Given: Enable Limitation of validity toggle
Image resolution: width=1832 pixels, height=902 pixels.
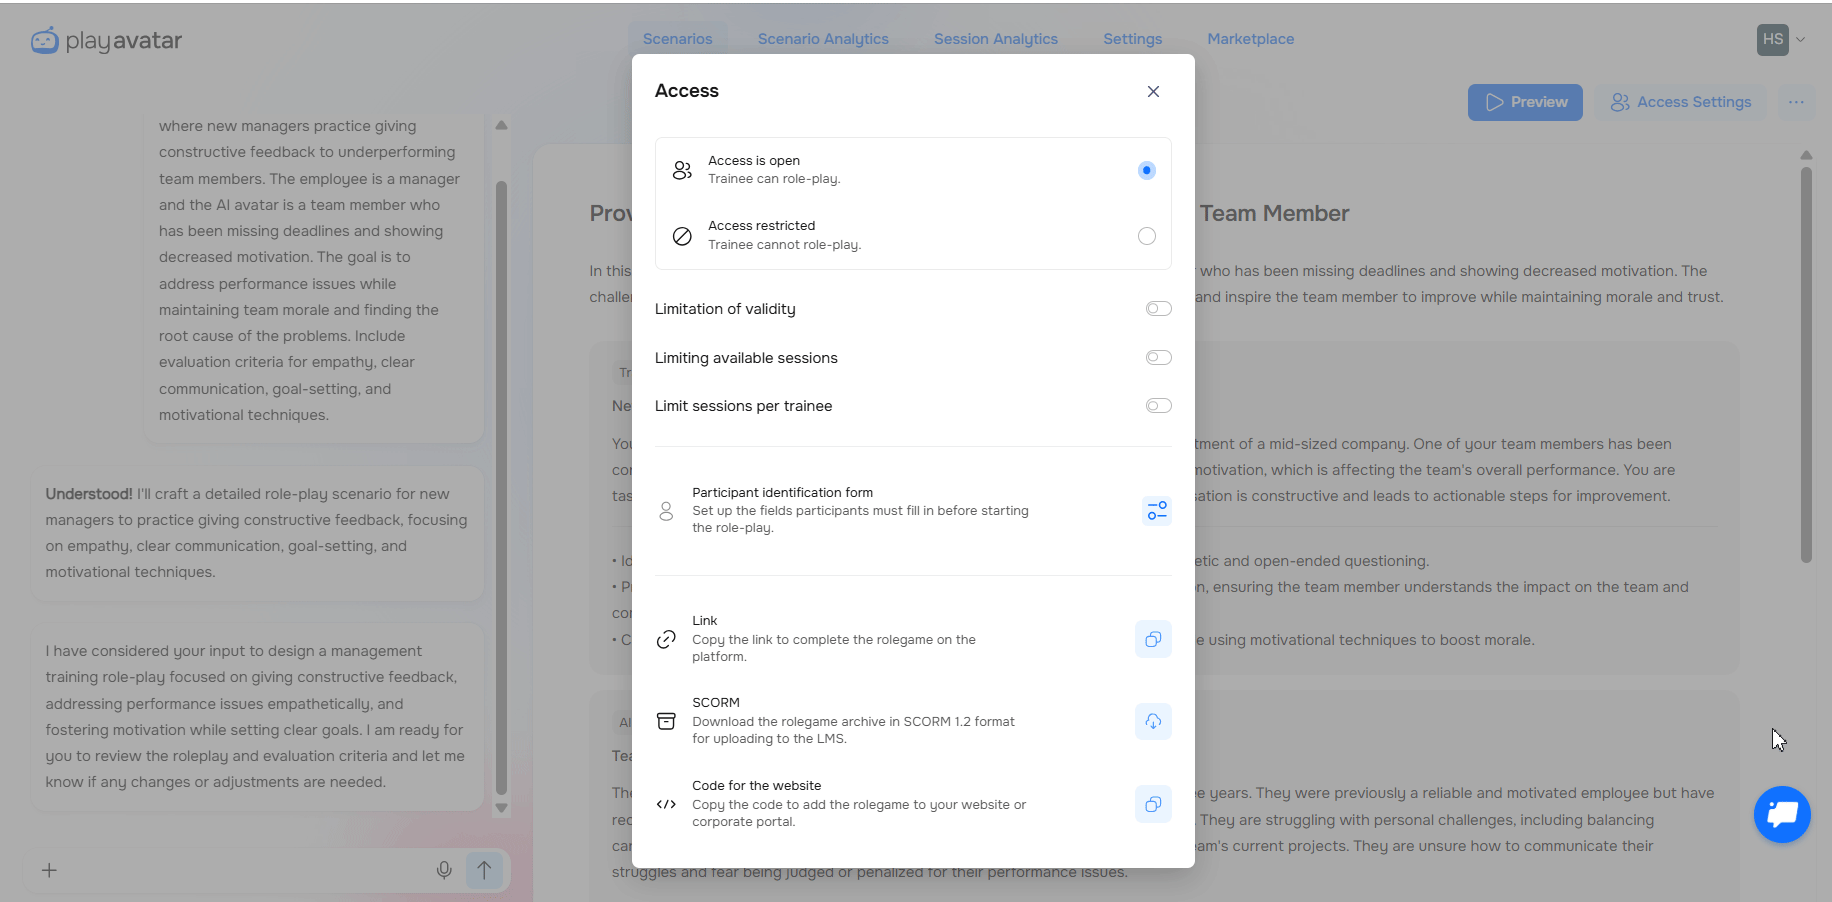Looking at the screenshot, I should click(x=1158, y=309).
